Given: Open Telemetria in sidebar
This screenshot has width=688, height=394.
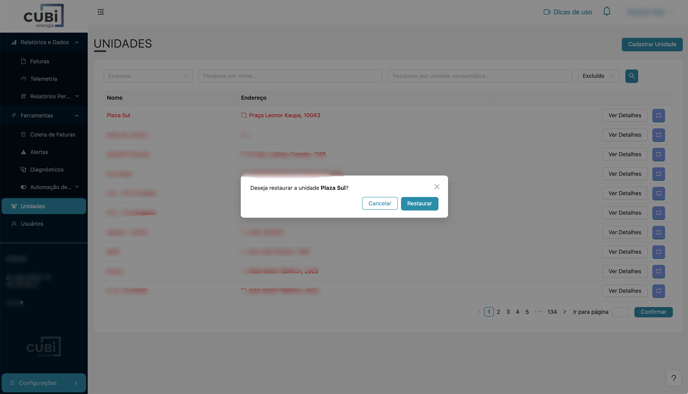Looking at the screenshot, I should 43,79.
